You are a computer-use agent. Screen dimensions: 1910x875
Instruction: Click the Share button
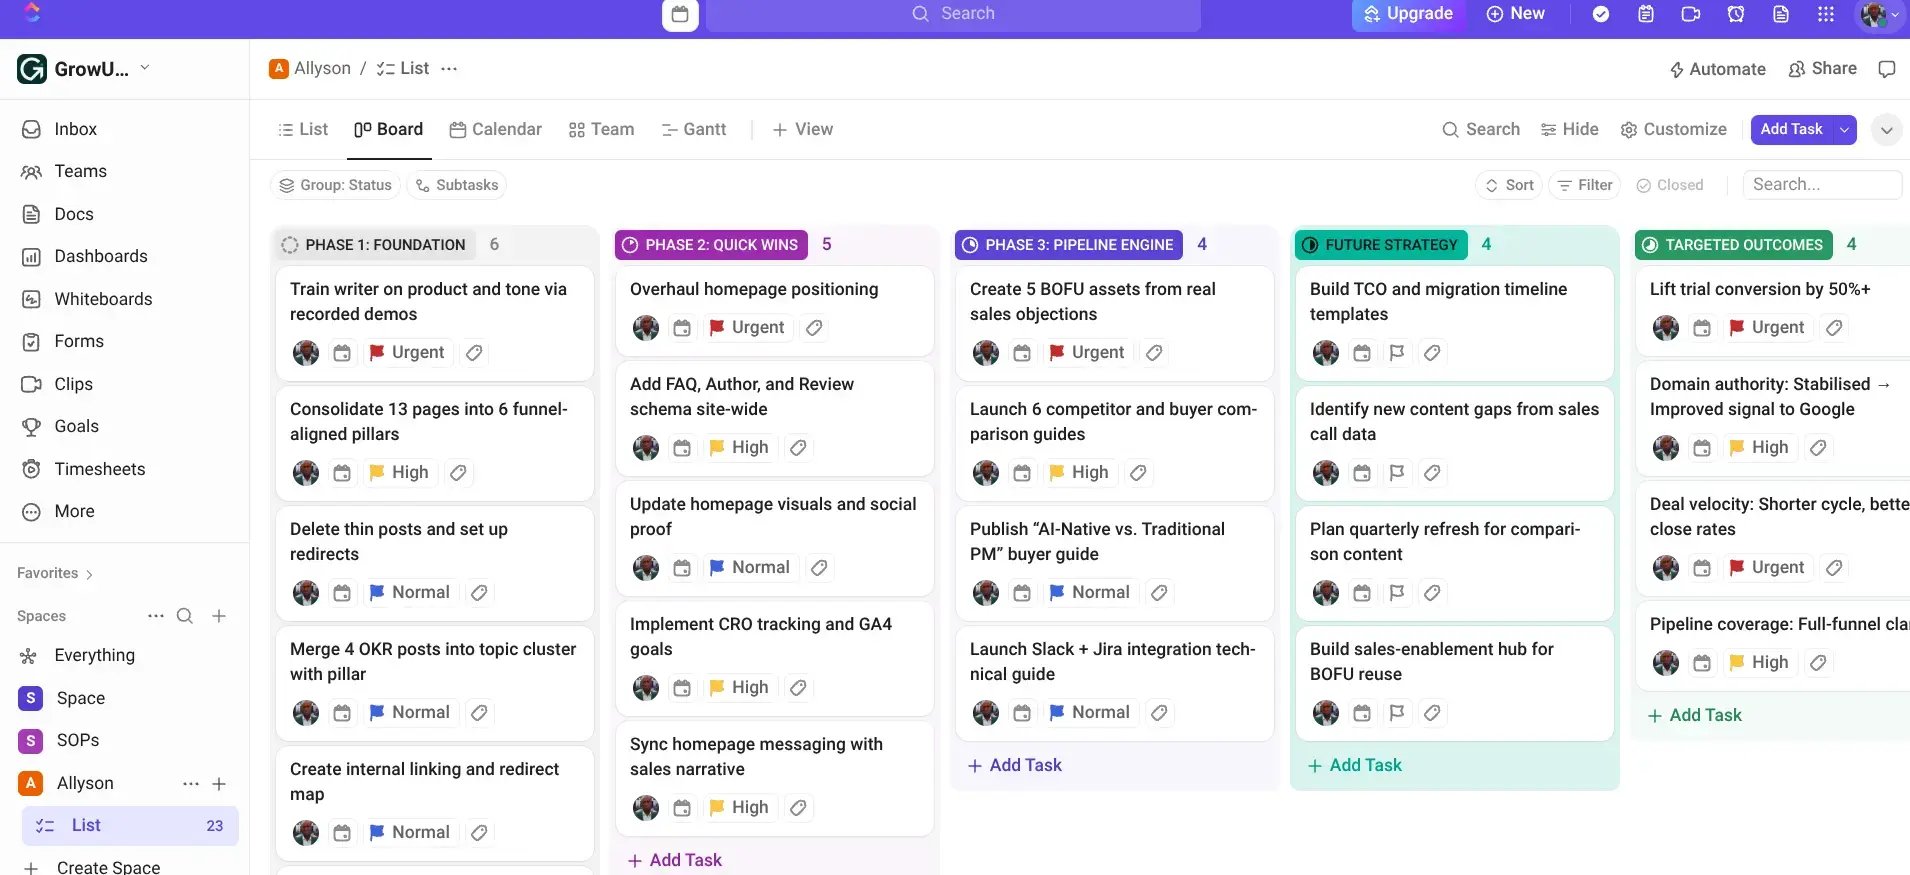point(1823,69)
